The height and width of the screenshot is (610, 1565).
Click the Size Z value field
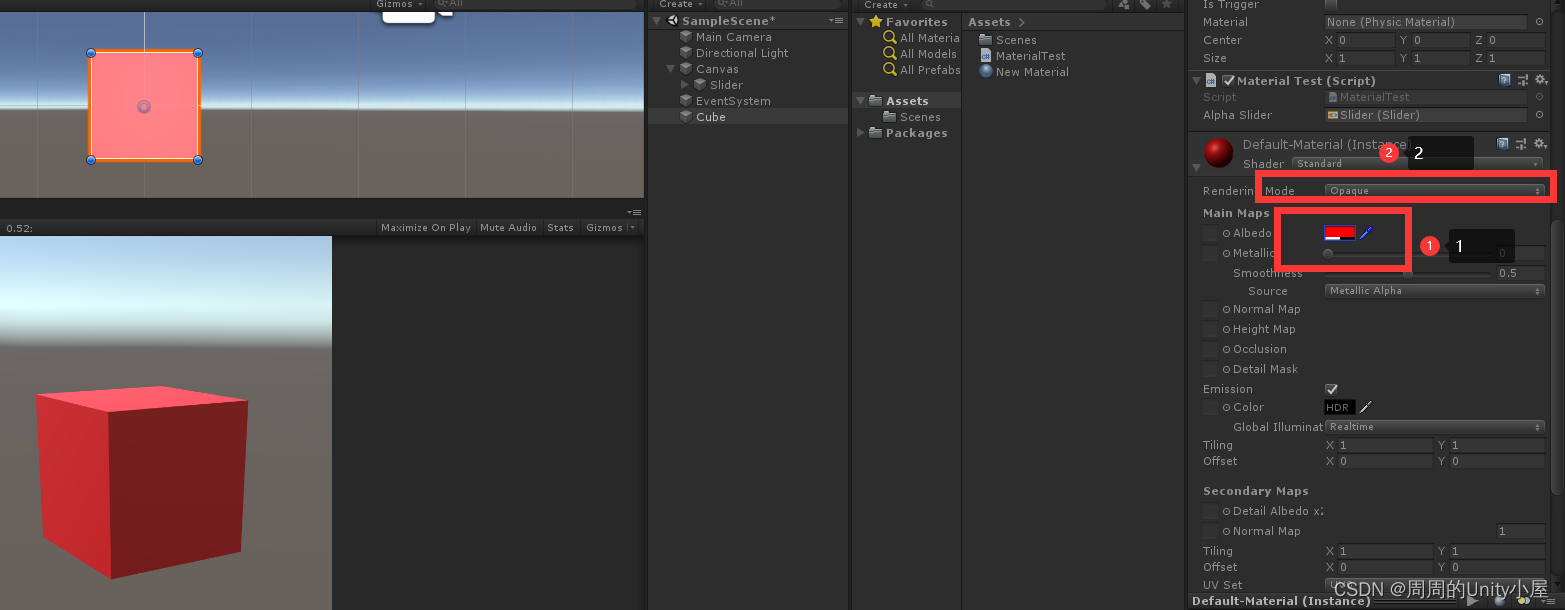pos(1515,58)
